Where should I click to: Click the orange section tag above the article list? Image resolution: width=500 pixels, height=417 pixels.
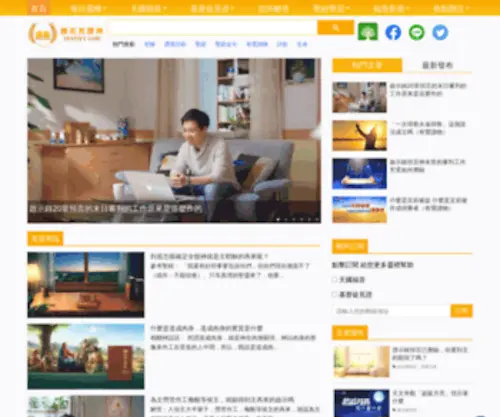click(x=45, y=239)
